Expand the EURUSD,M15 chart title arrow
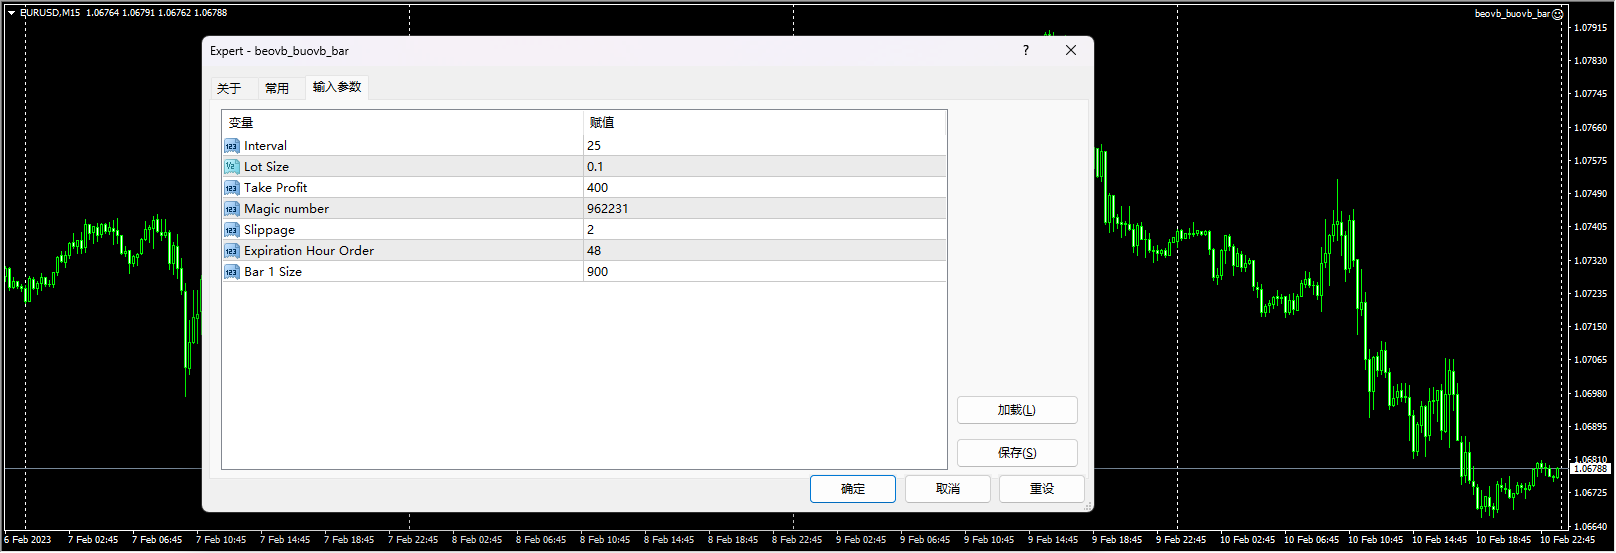The width and height of the screenshot is (1616, 553). pyautogui.click(x=11, y=13)
